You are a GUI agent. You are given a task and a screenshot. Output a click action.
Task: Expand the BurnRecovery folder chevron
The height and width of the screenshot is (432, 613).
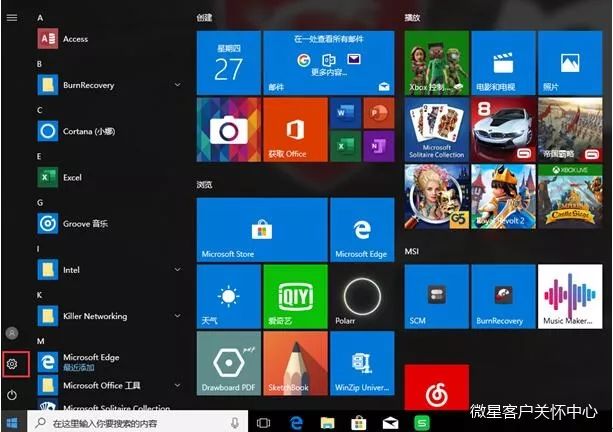pyautogui.click(x=177, y=85)
